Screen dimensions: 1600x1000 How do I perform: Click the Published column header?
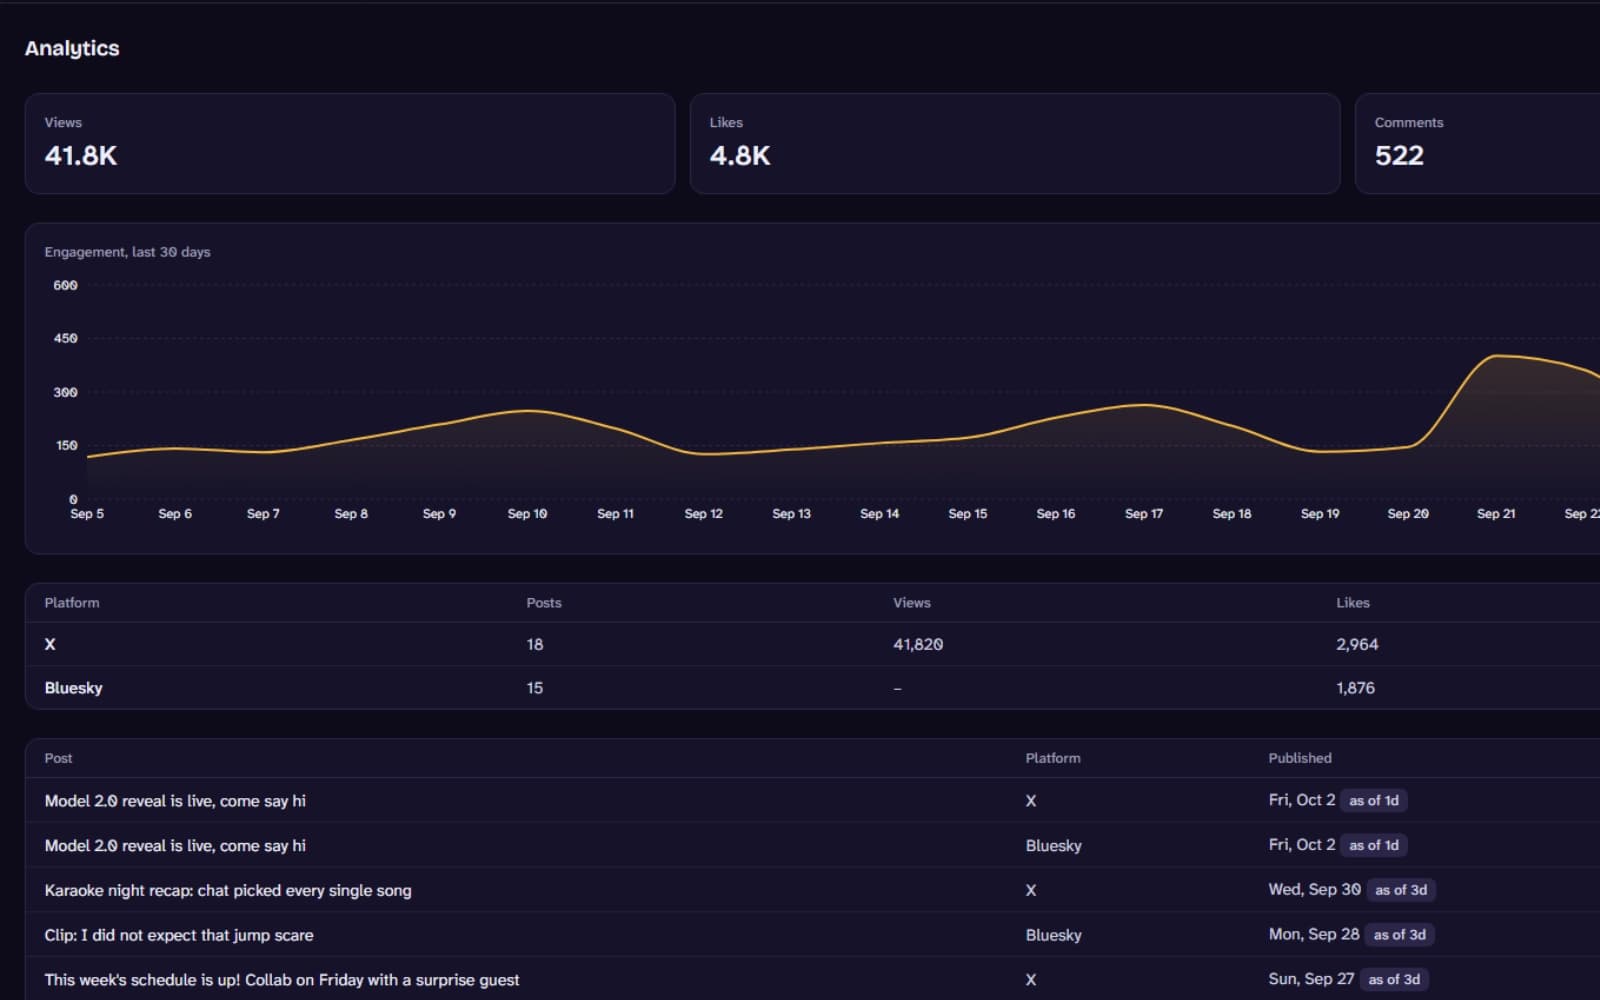tap(1300, 758)
